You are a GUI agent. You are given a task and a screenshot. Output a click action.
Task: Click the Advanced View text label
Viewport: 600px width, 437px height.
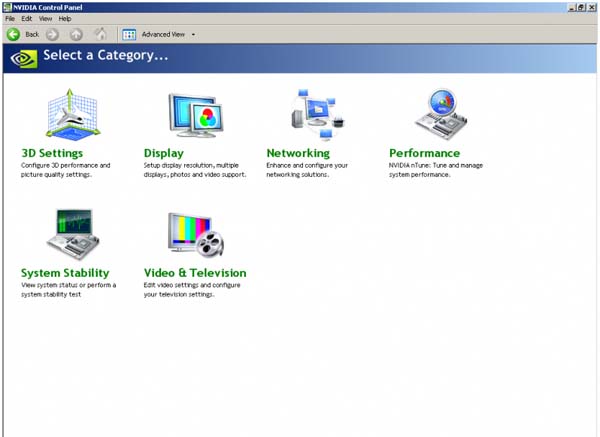click(x=163, y=34)
